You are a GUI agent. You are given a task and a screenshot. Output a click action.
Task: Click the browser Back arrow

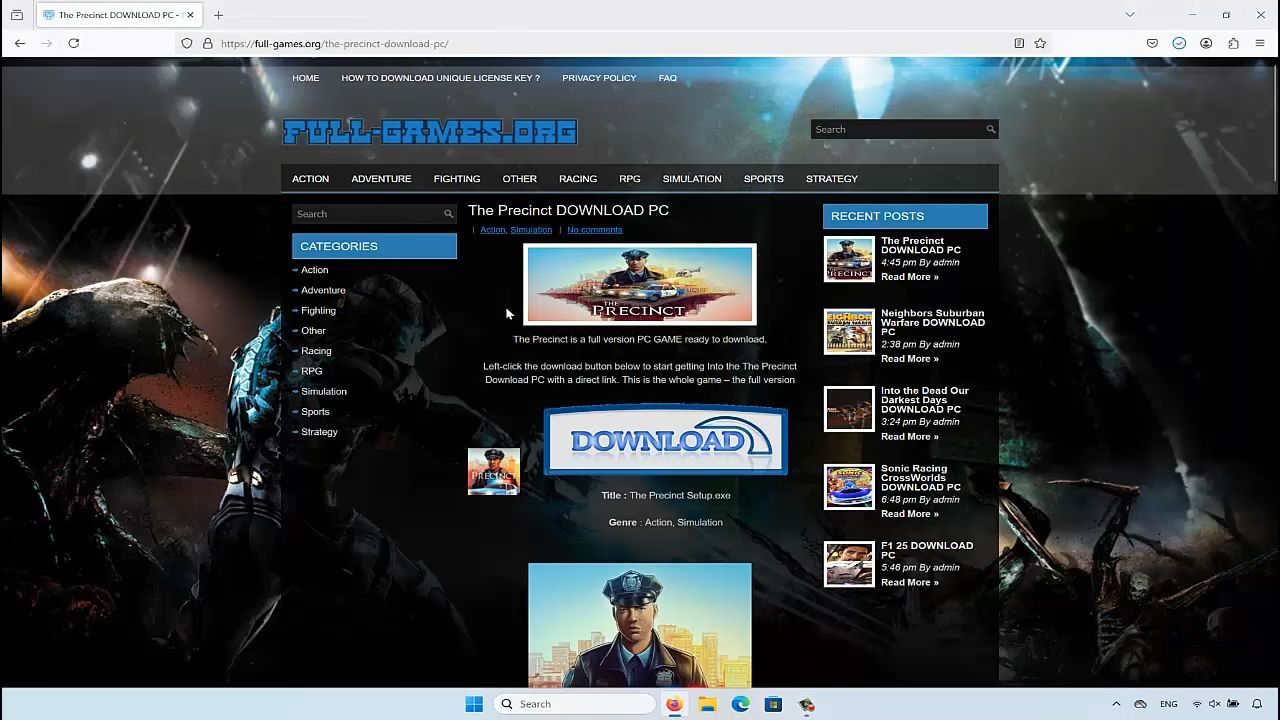click(20, 43)
